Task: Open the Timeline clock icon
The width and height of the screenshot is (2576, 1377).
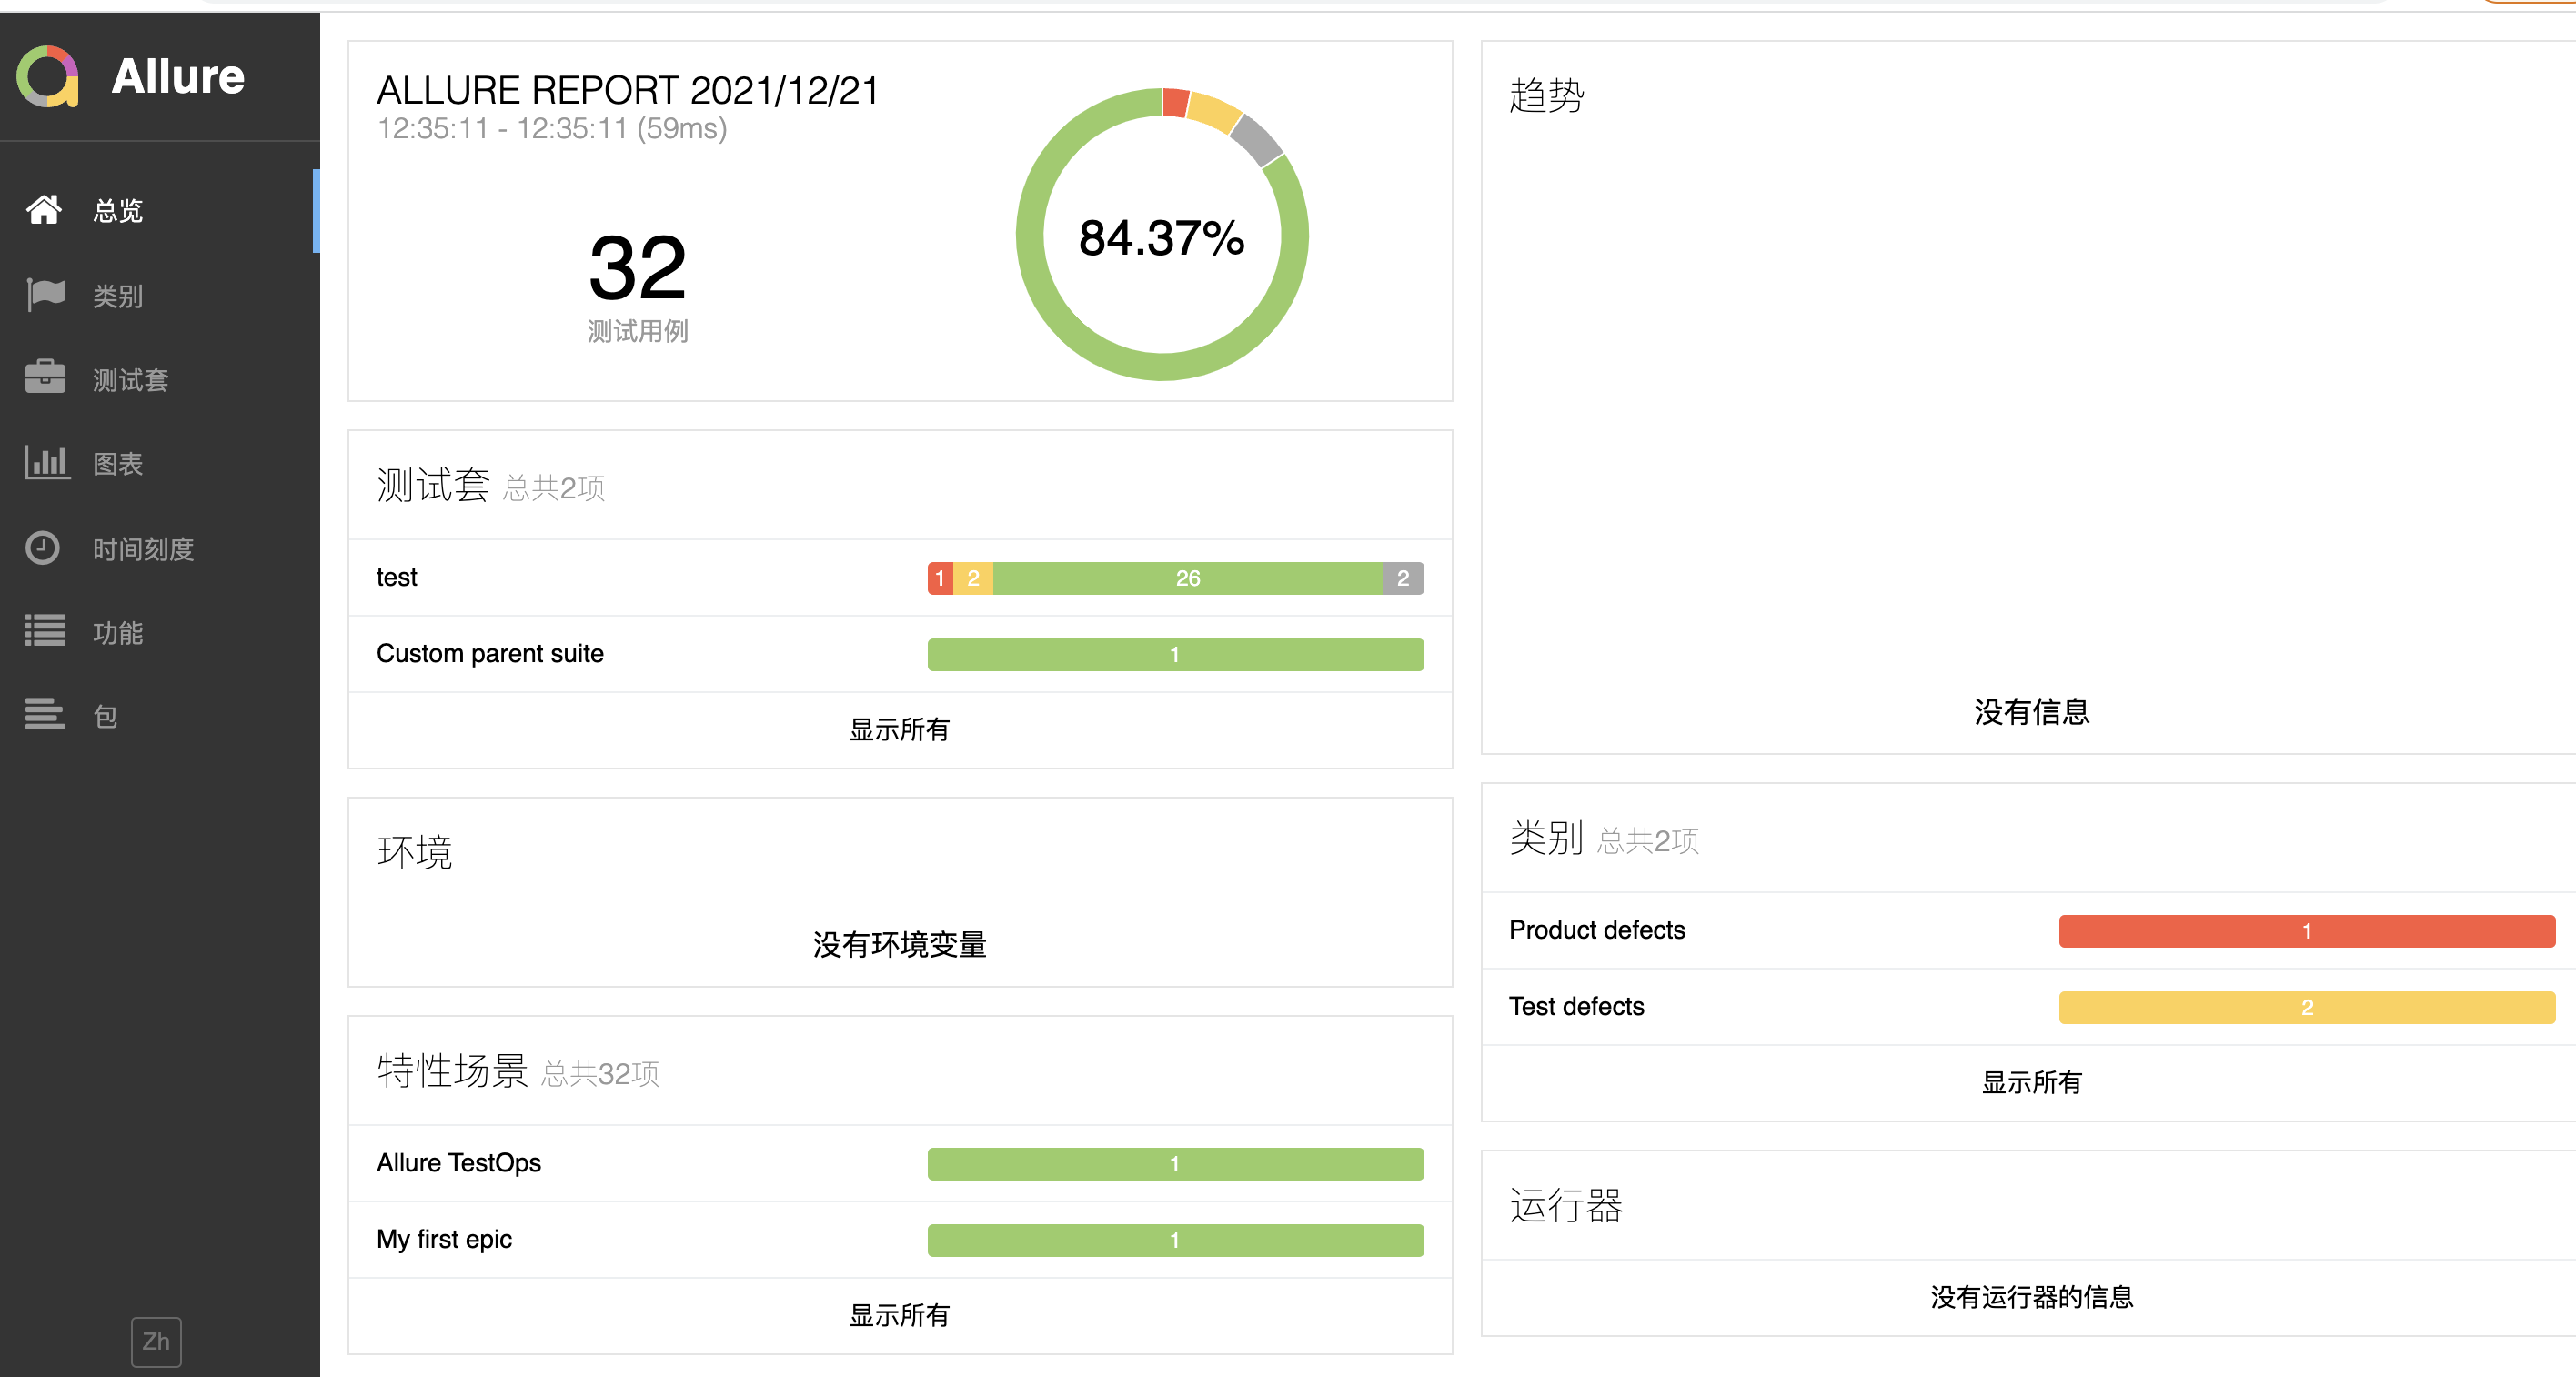Action: click(42, 548)
